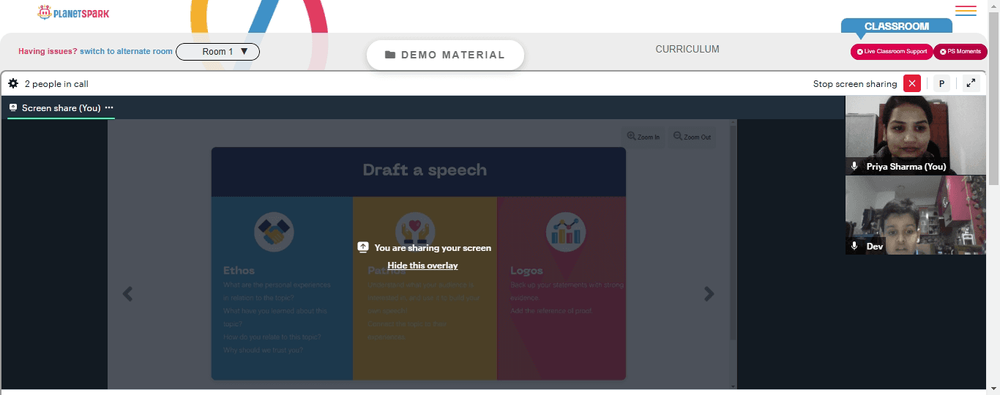The width and height of the screenshot is (1000, 395).
Task: Click the folder icon in Demo Material
Action: [390, 55]
